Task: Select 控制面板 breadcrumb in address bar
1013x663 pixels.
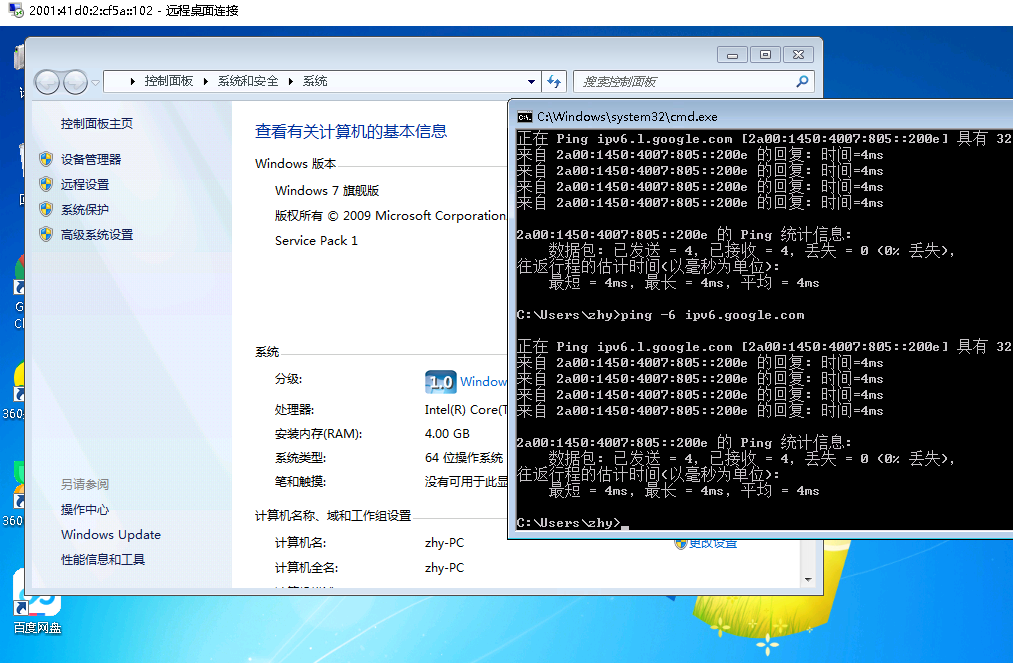Action: coord(169,81)
